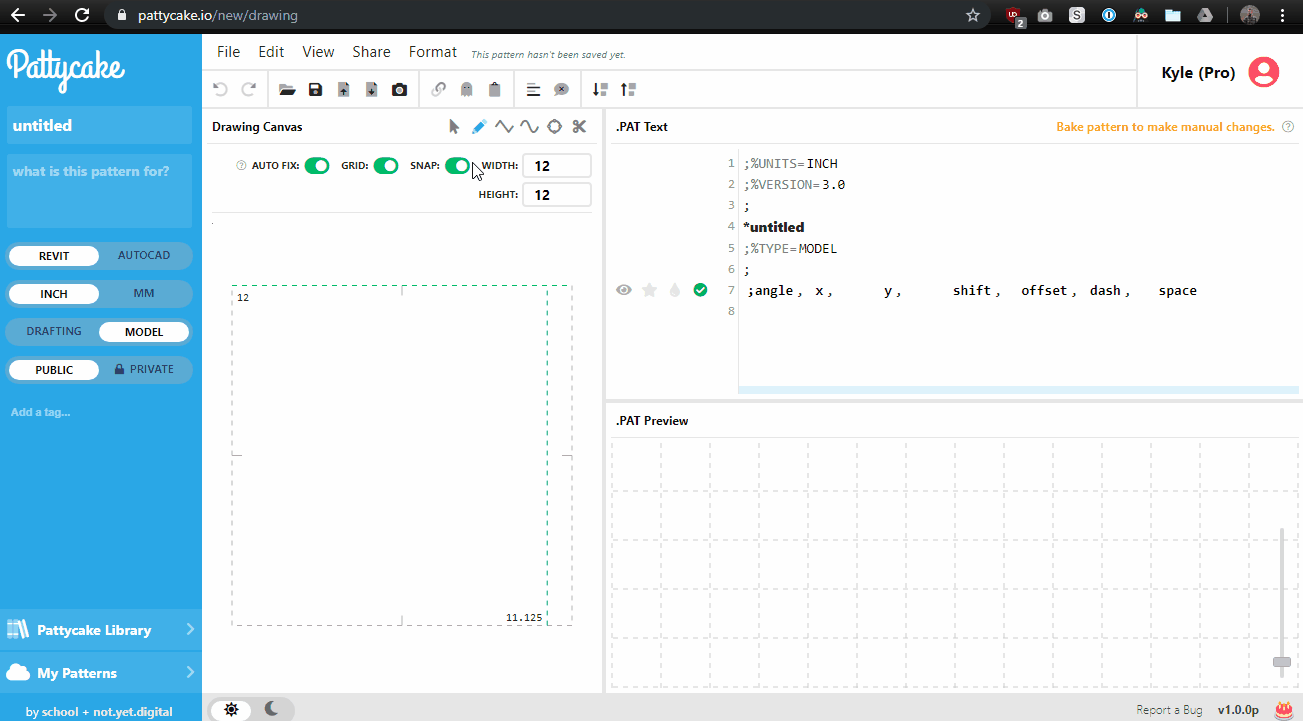Select the polygon drawing tool
This screenshot has width=1303, height=721.
(x=554, y=126)
